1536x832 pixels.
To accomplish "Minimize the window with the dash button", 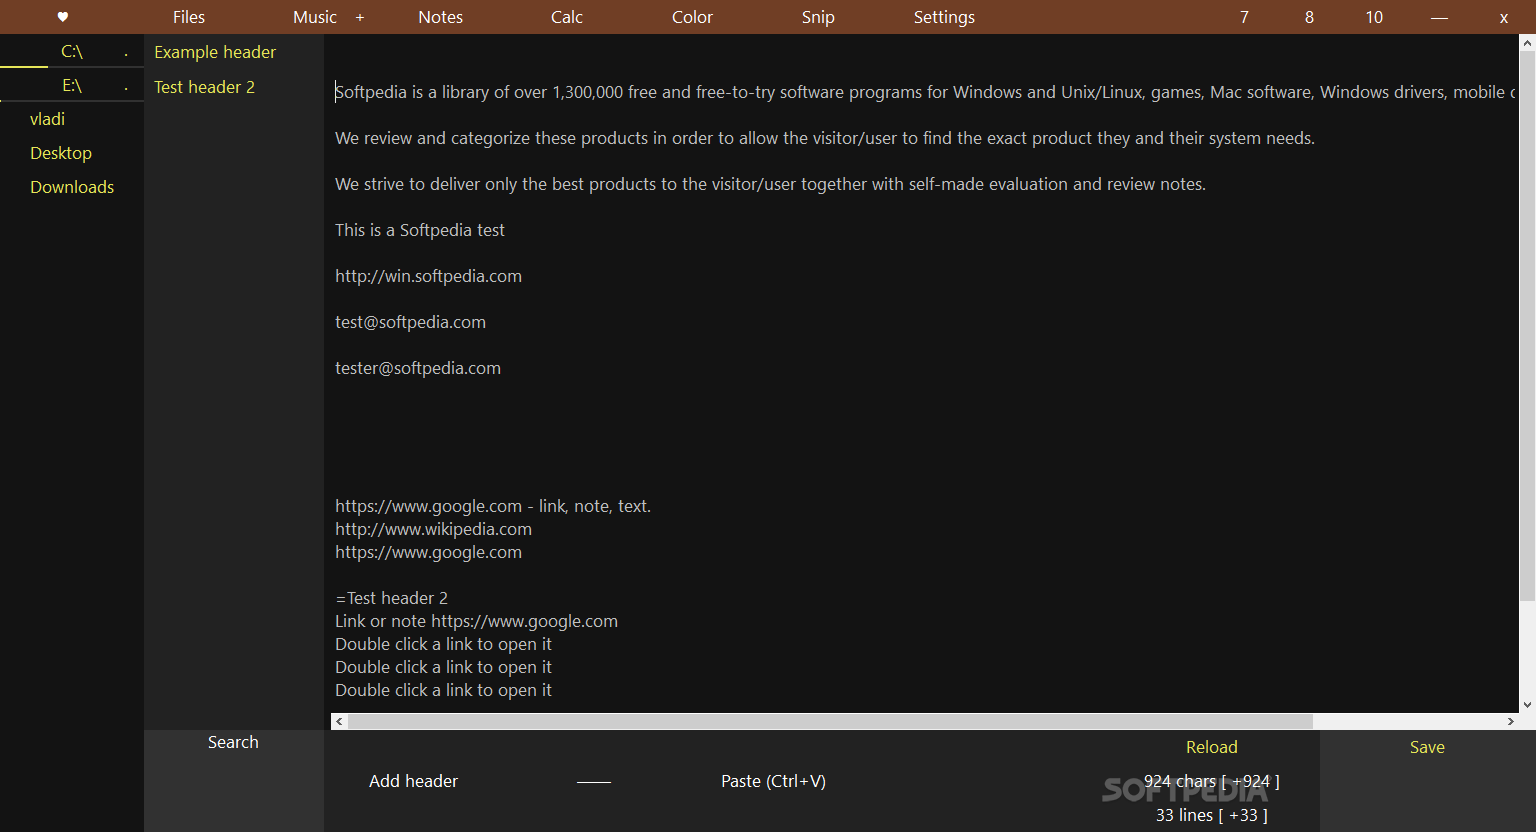I will [x=1439, y=17].
